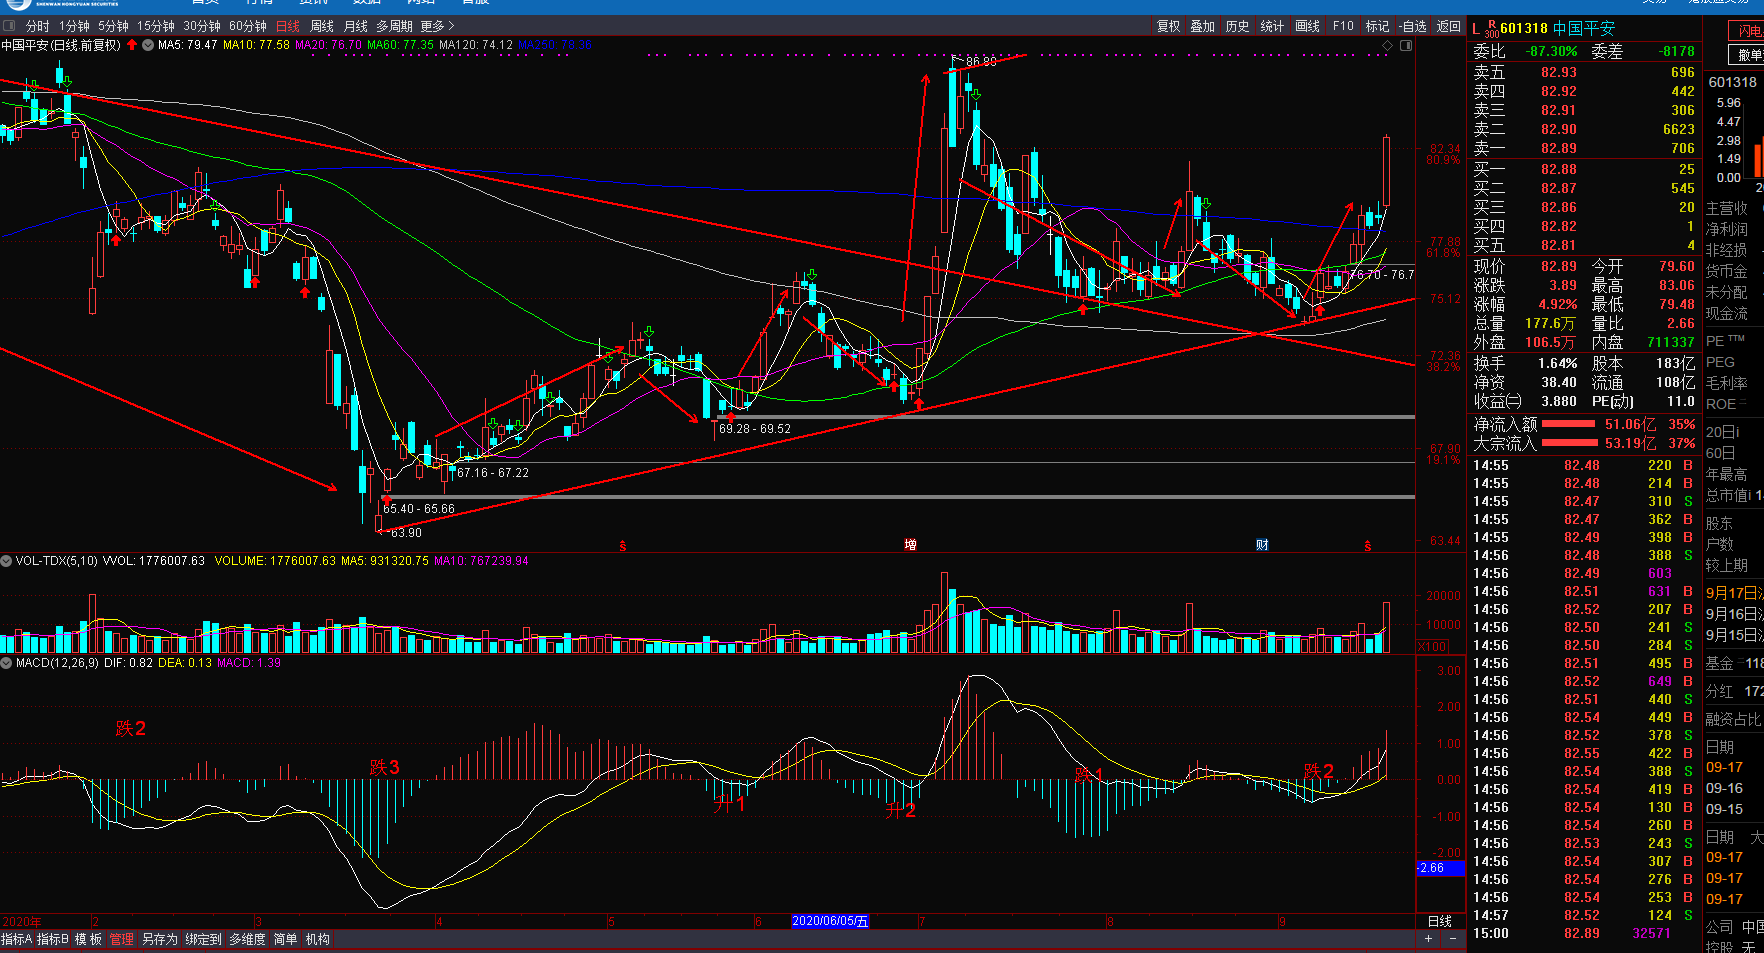
Task: Zoom out chart with minus button
Action: click(1452, 939)
